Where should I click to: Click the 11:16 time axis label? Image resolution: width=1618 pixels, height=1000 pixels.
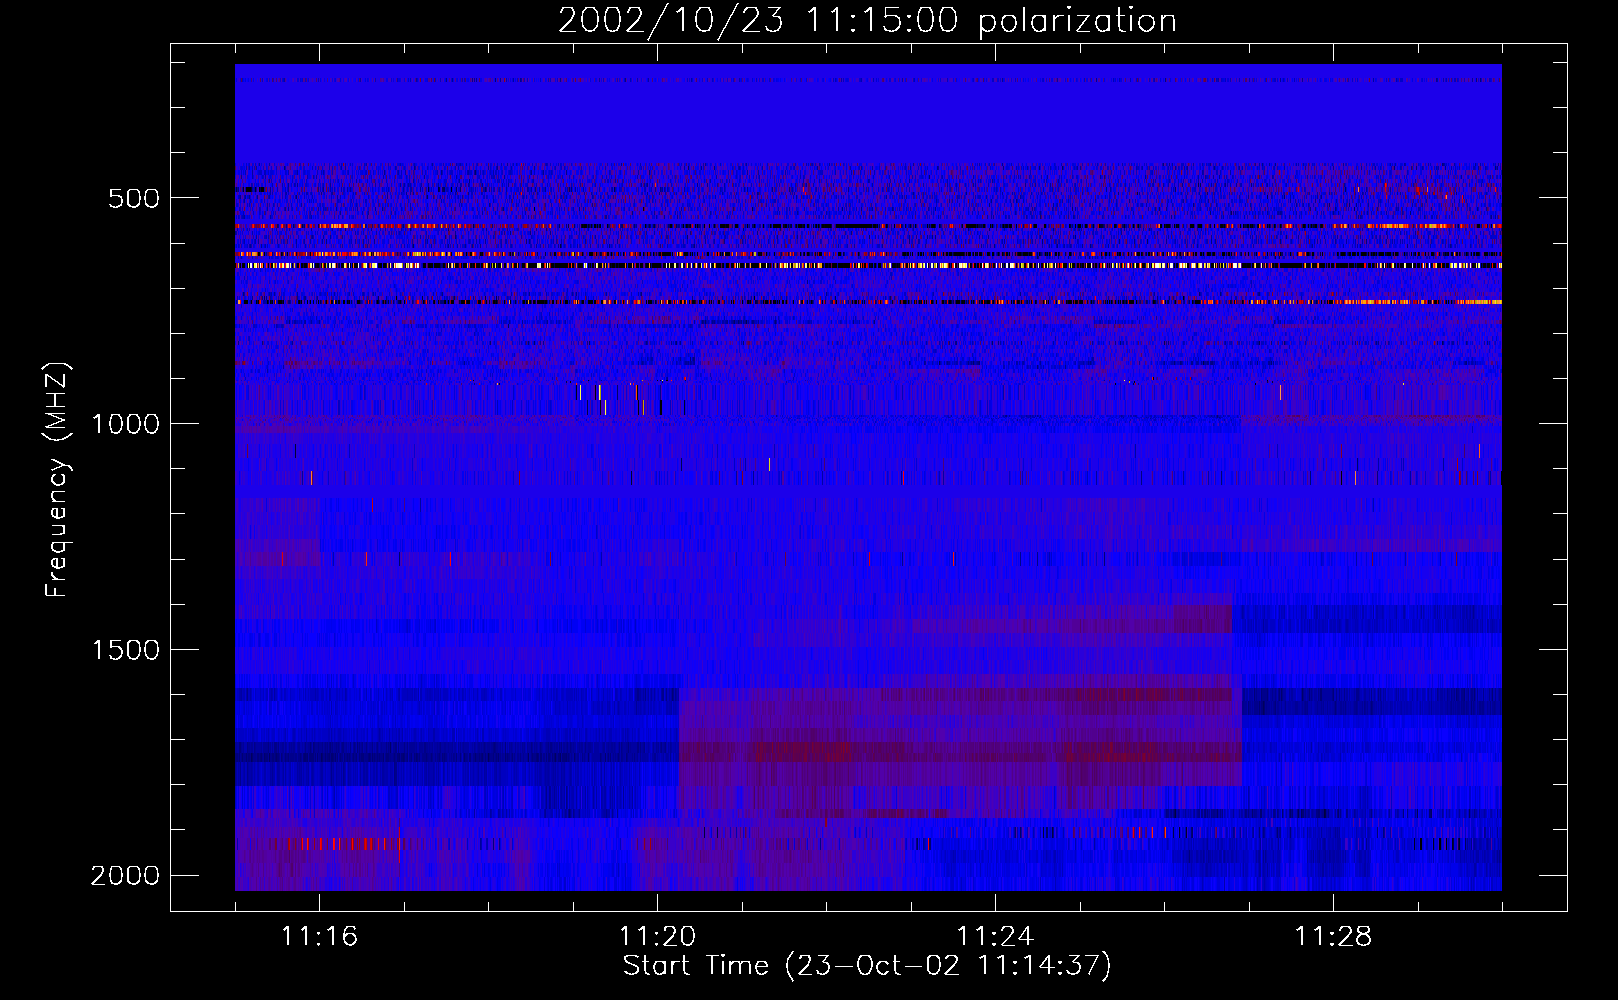pyautogui.click(x=319, y=937)
